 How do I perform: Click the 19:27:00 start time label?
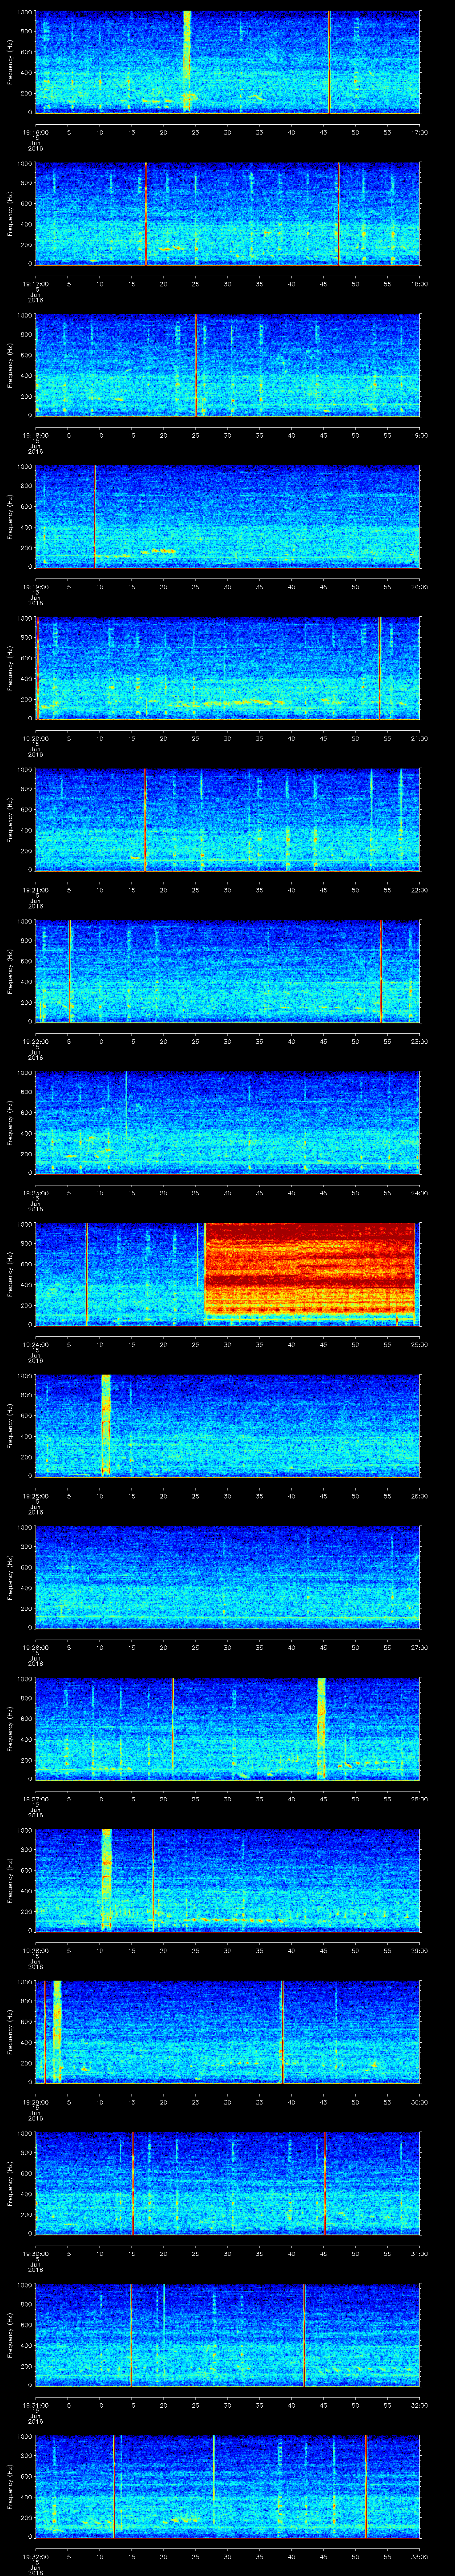click(x=35, y=1798)
